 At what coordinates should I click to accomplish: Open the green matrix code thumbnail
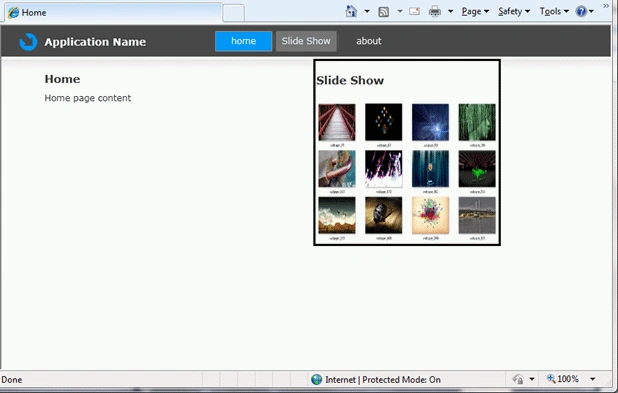[477, 122]
